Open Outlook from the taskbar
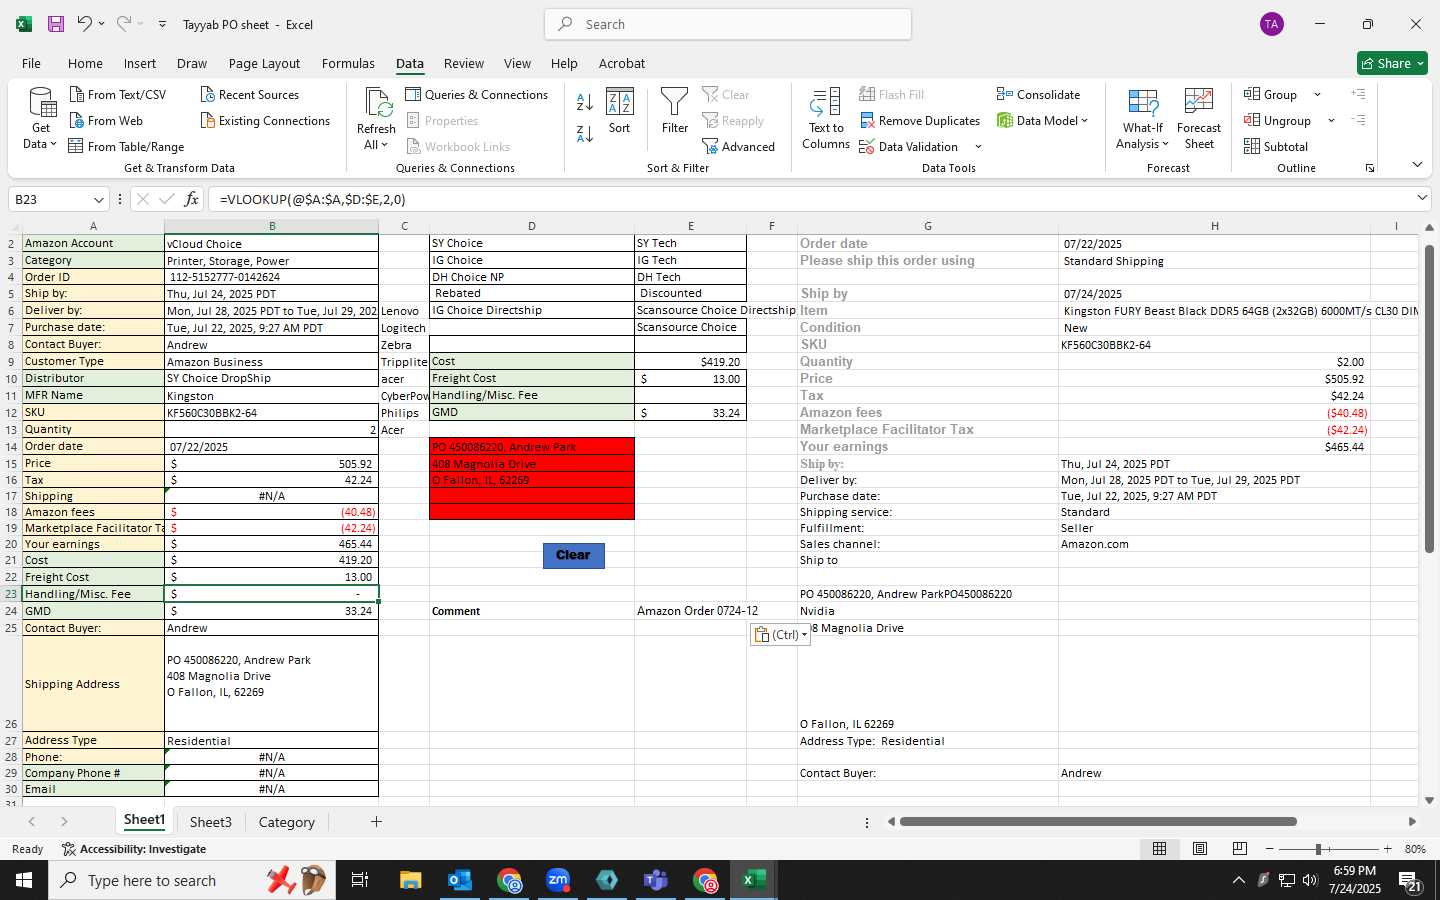This screenshot has width=1440, height=900. 460,880
